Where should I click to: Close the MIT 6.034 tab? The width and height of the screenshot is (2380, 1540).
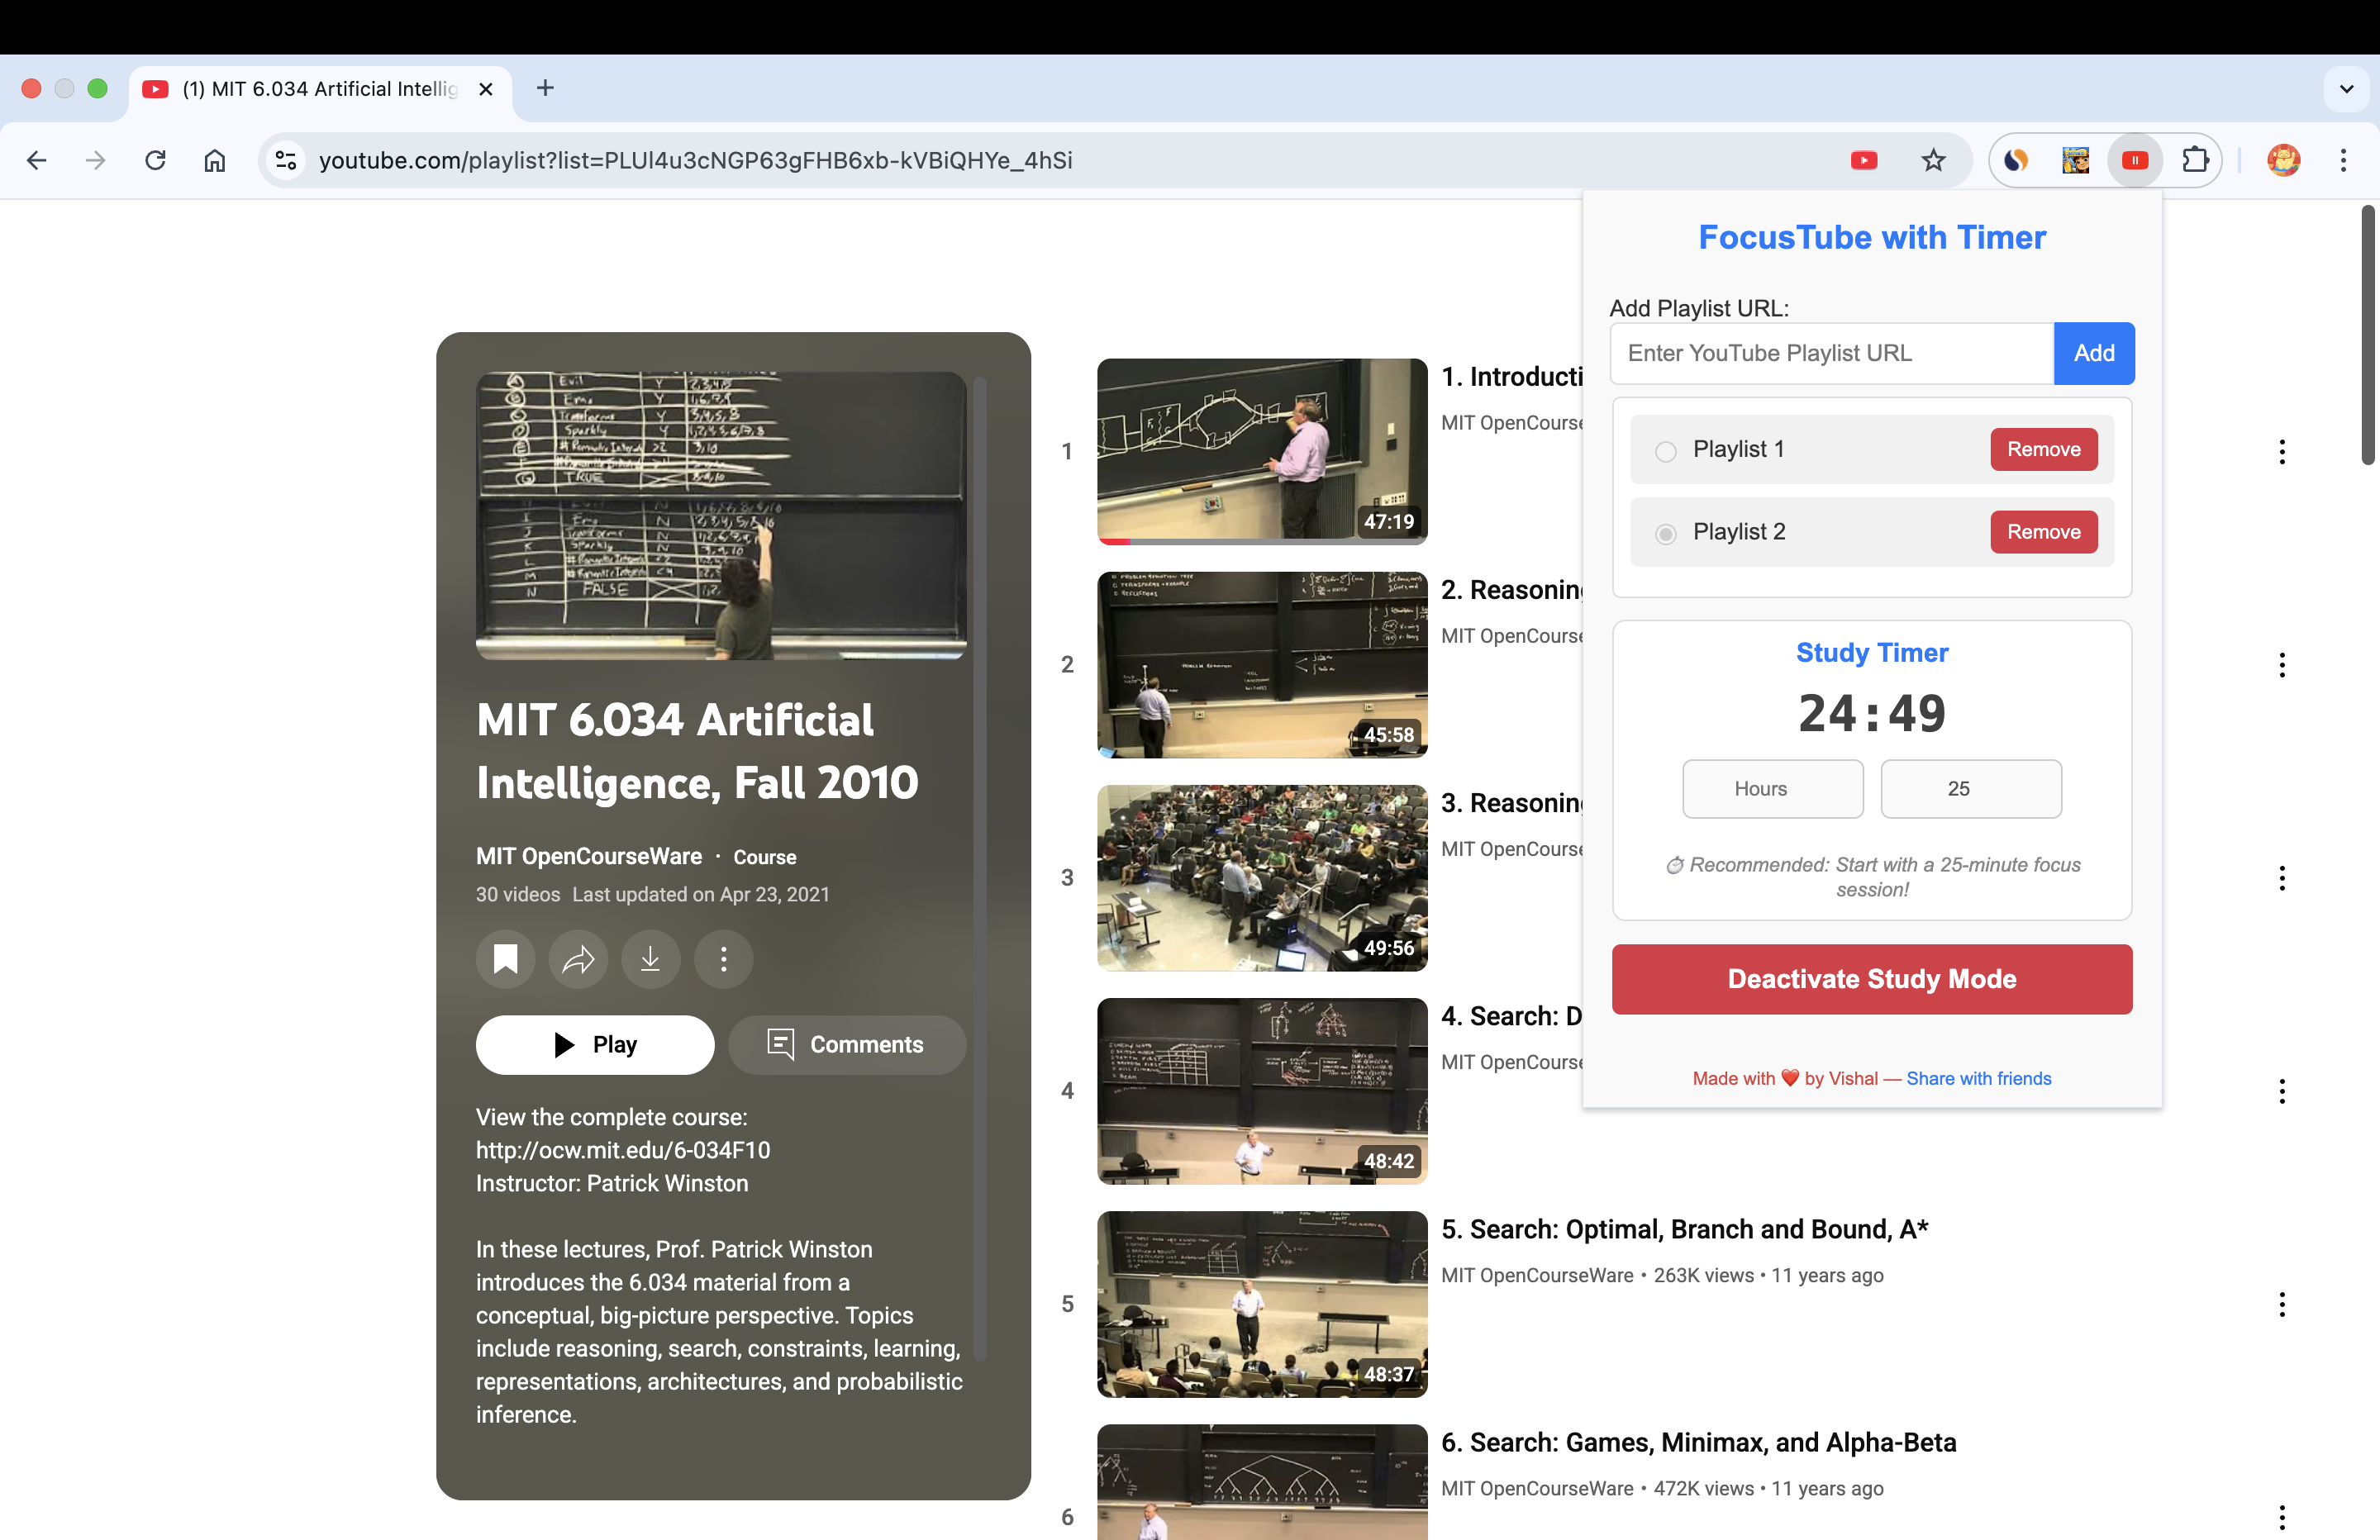(x=486, y=89)
